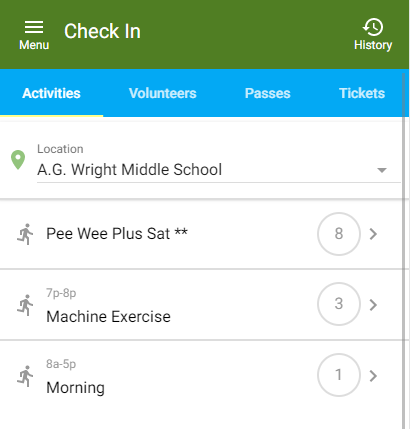410x429 pixels.
Task: Click the circled count 8 badge
Action: (x=339, y=234)
